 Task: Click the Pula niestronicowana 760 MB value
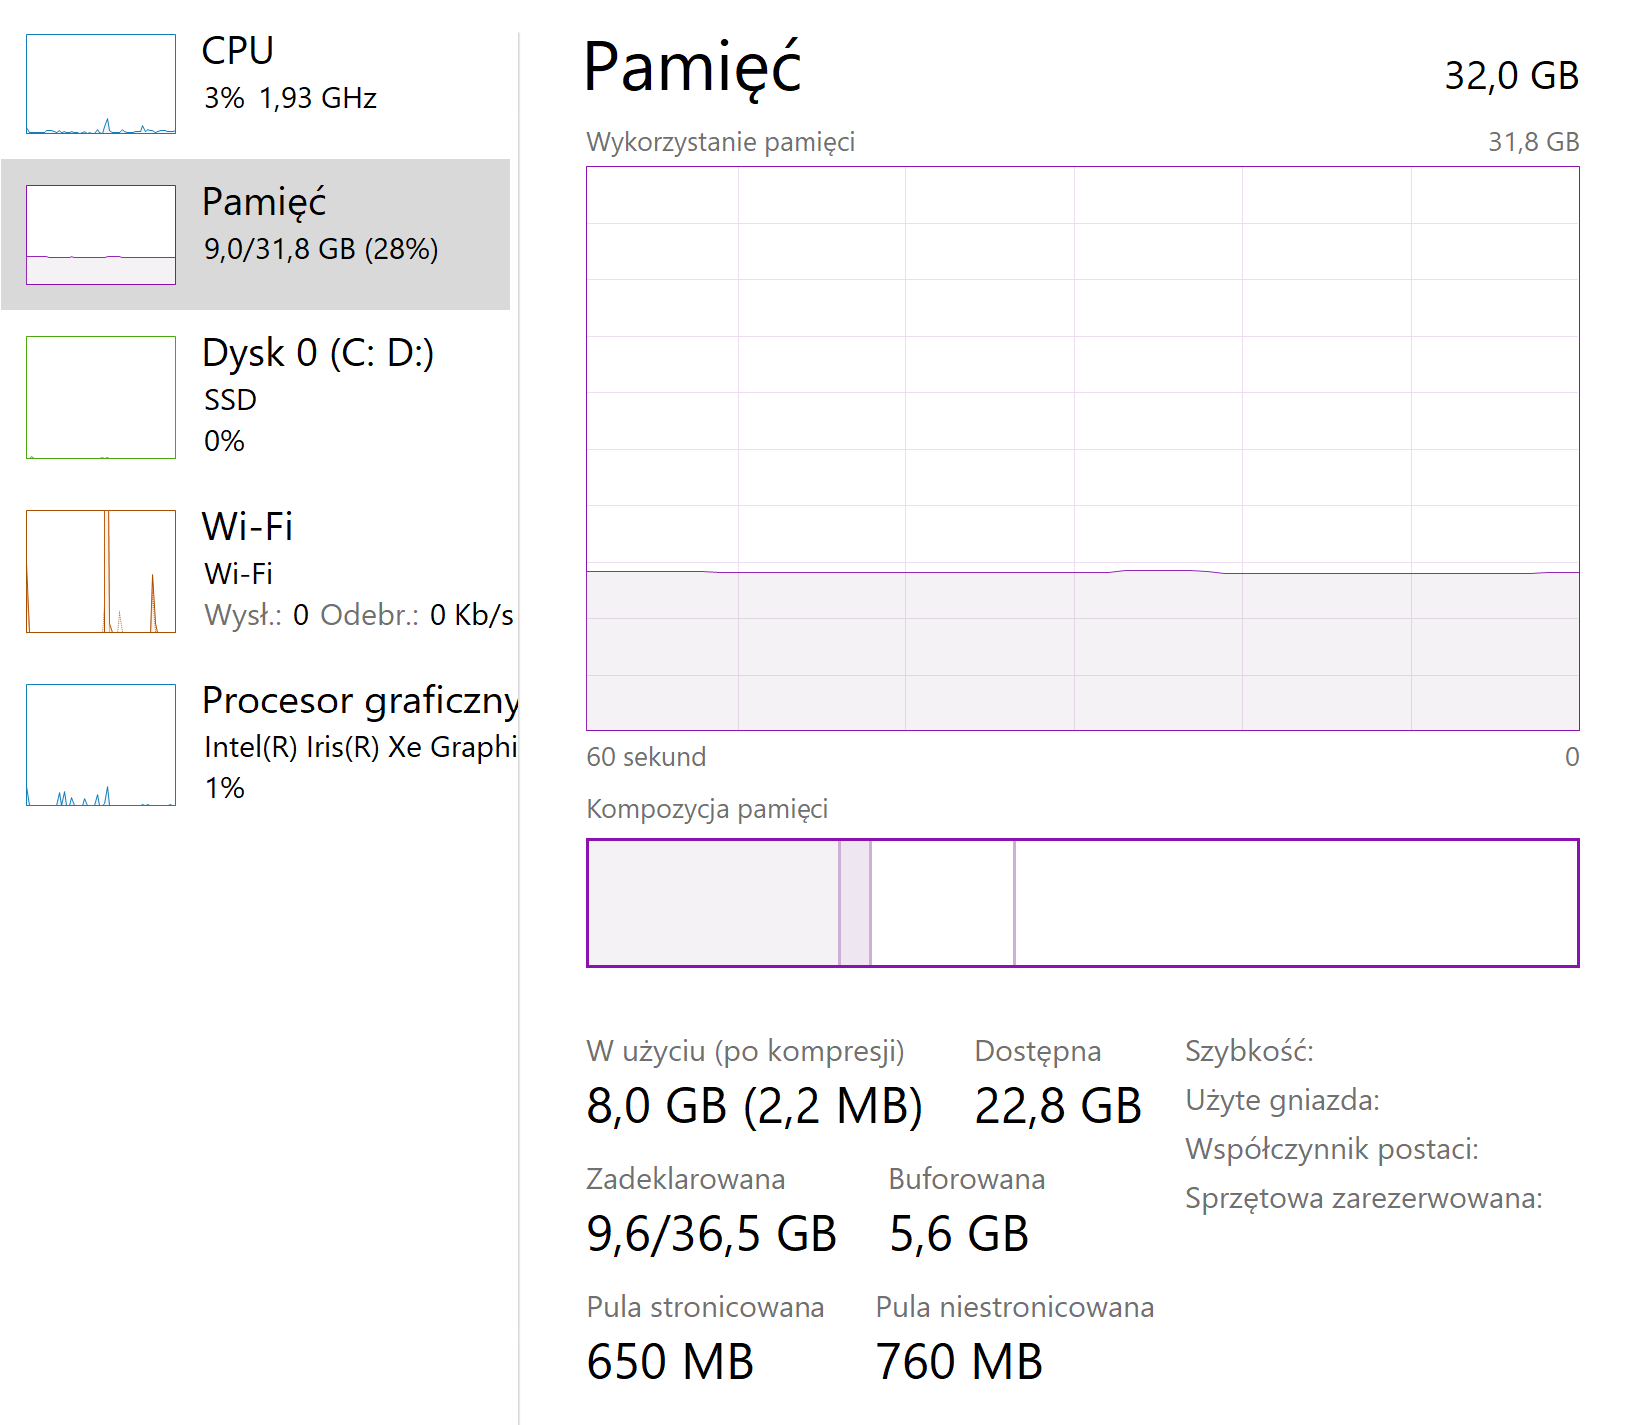pyautogui.click(x=959, y=1362)
